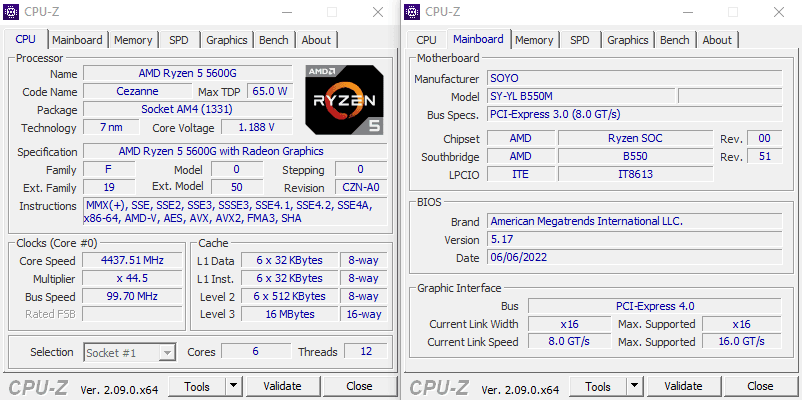Image resolution: width=802 pixels, height=400 pixels.
Task: Select Bench tab in left window
Action: (x=274, y=40)
